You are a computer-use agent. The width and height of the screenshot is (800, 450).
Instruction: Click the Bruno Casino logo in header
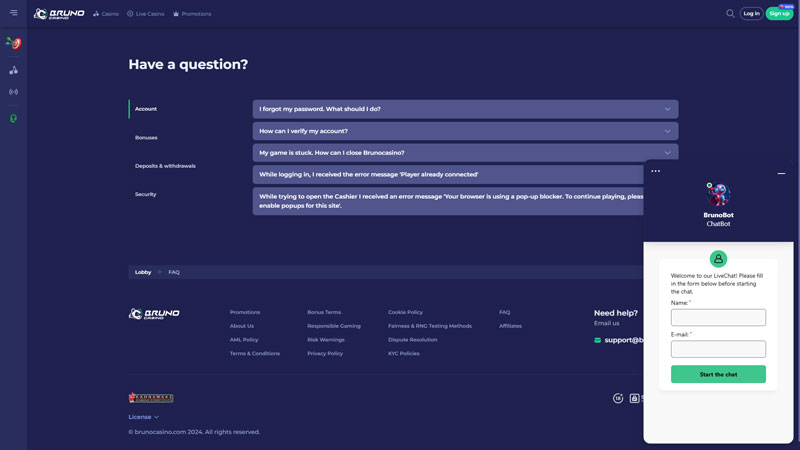pos(59,14)
